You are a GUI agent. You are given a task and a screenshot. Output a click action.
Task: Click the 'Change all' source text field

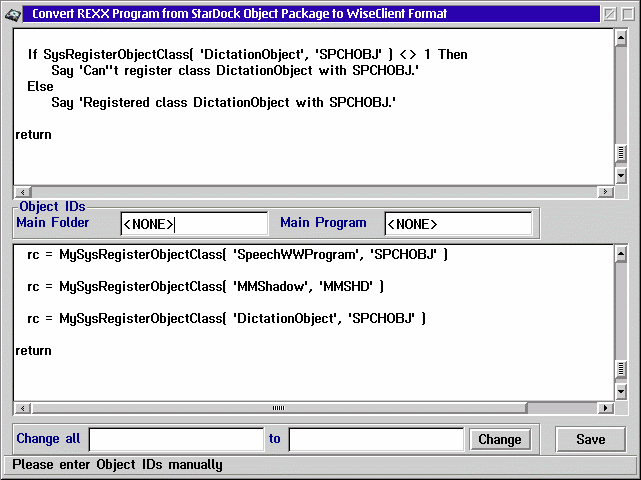click(x=176, y=439)
